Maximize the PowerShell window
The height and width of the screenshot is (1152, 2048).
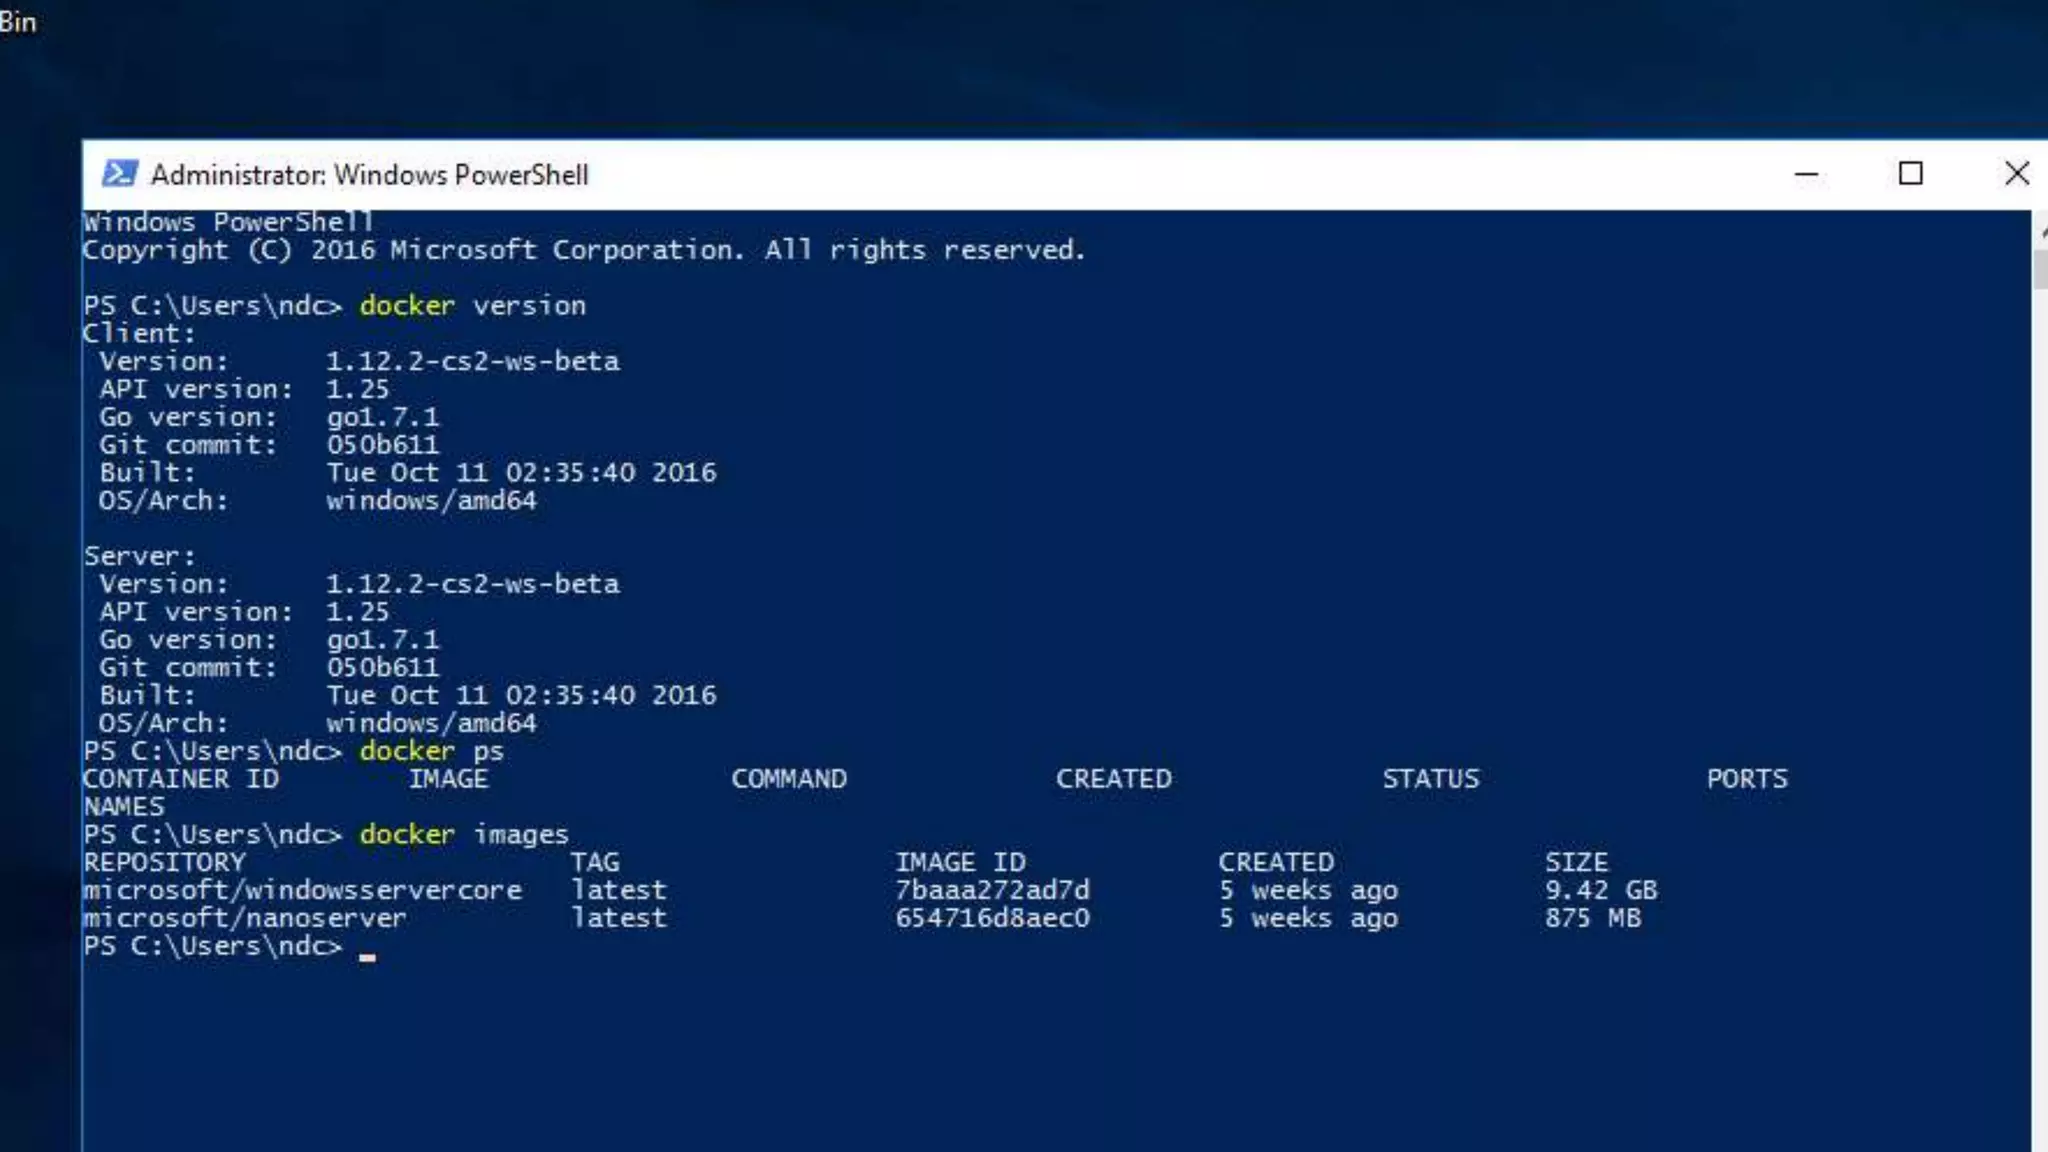click(1910, 174)
